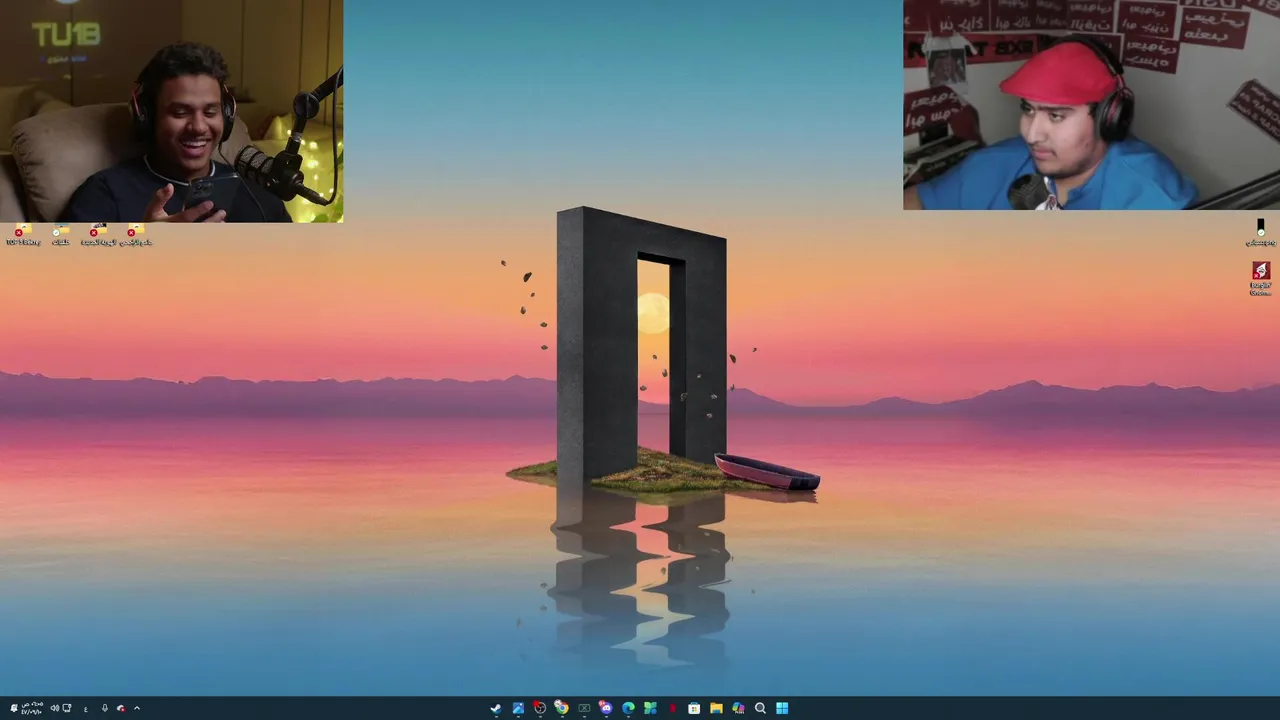
Task: Open the Windows Start menu
Action: pyautogui.click(x=782, y=708)
